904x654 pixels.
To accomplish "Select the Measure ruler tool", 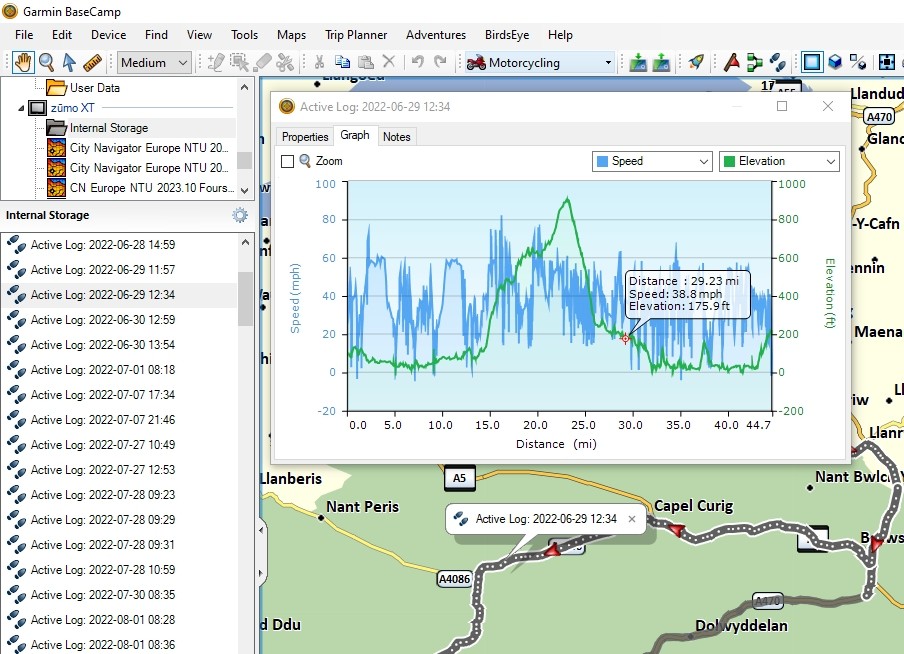I will [92, 62].
